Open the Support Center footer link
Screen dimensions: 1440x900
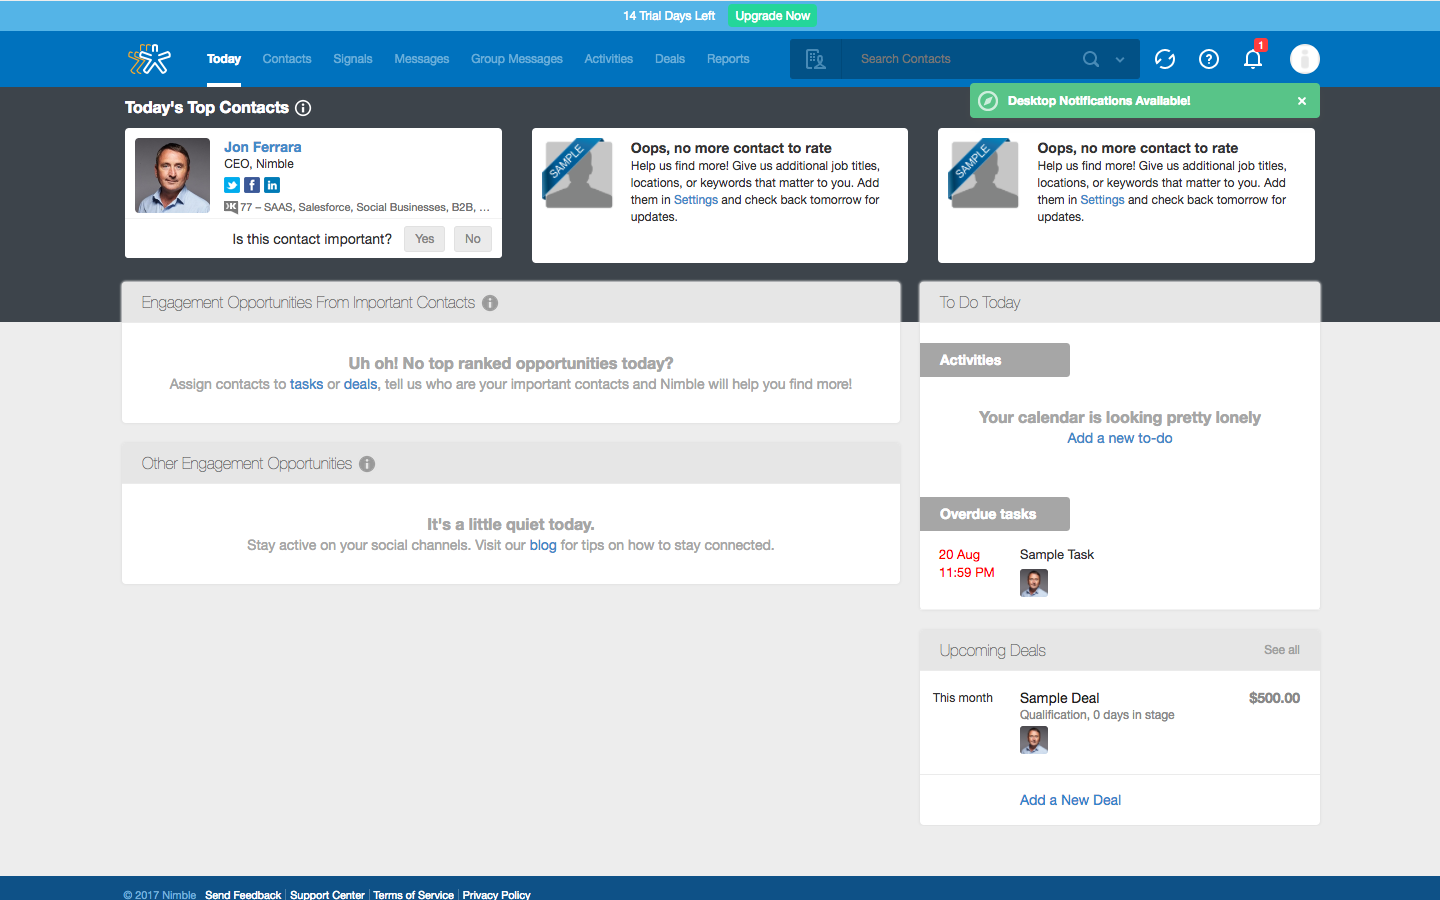click(327, 895)
